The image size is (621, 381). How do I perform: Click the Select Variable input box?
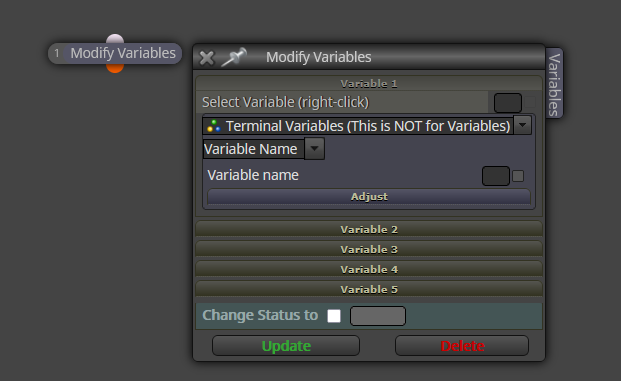(x=508, y=103)
